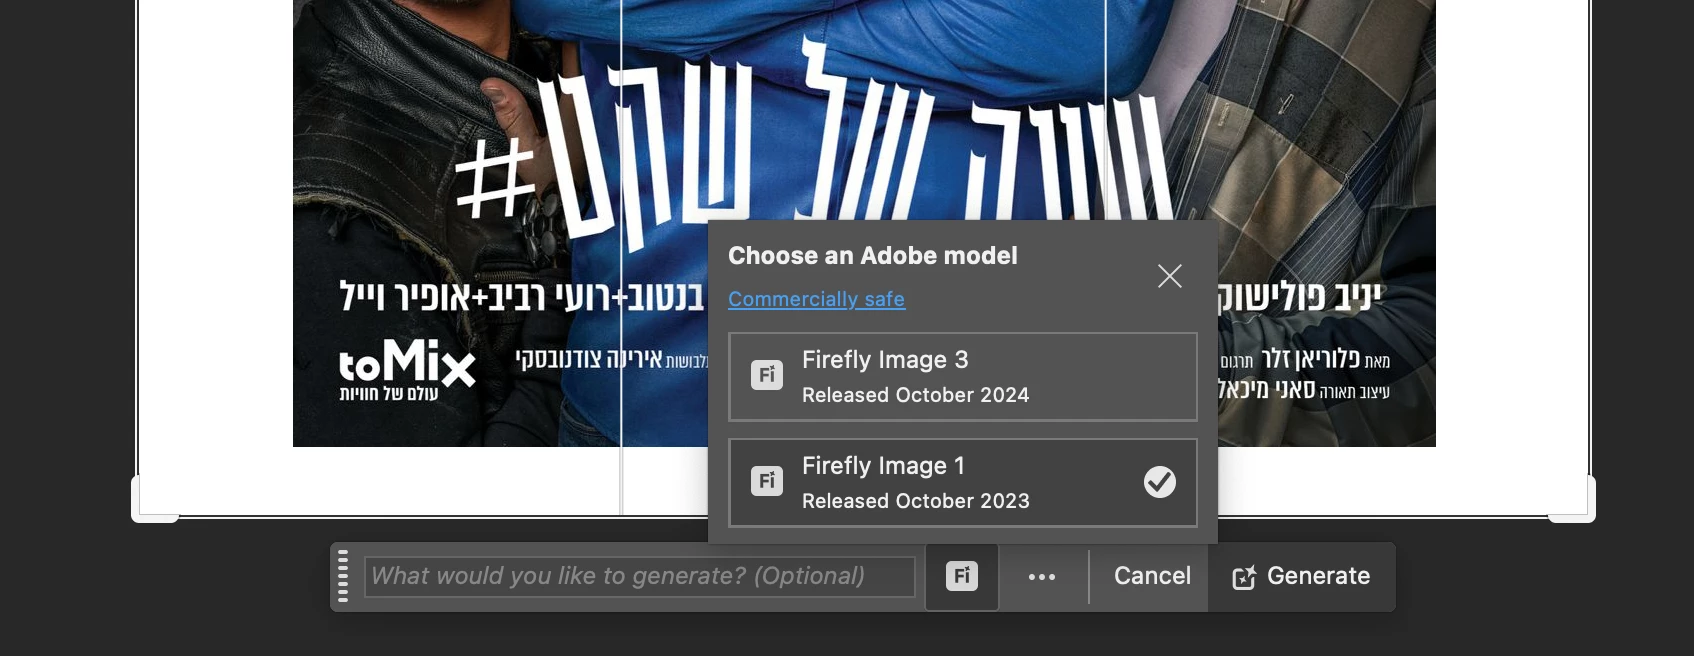
Task: Click the blank white canvas area left of the poster
Action: [x=215, y=250]
